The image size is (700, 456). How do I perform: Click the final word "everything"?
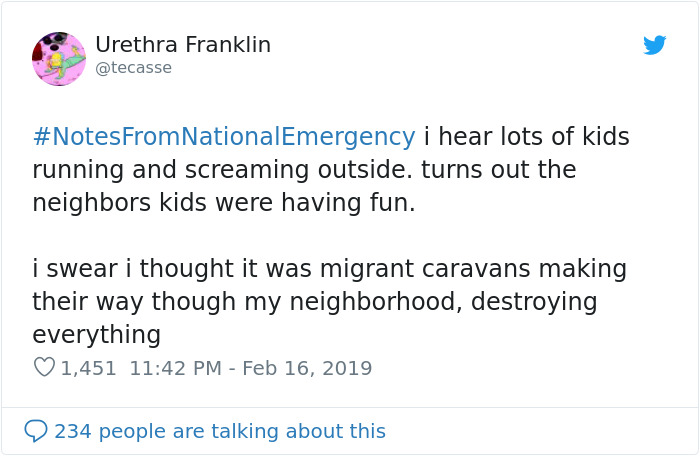pos(96,334)
